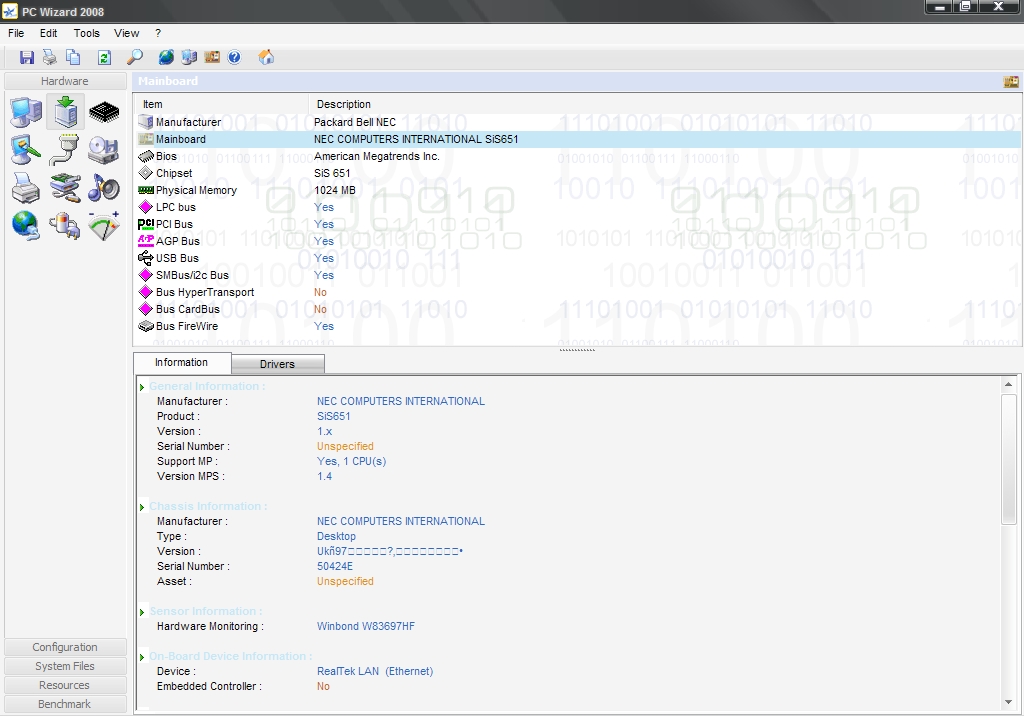Screen dimensions: 1024x716
Task: Click the scroll down arrow in Information pane
Action: pos(1008,702)
